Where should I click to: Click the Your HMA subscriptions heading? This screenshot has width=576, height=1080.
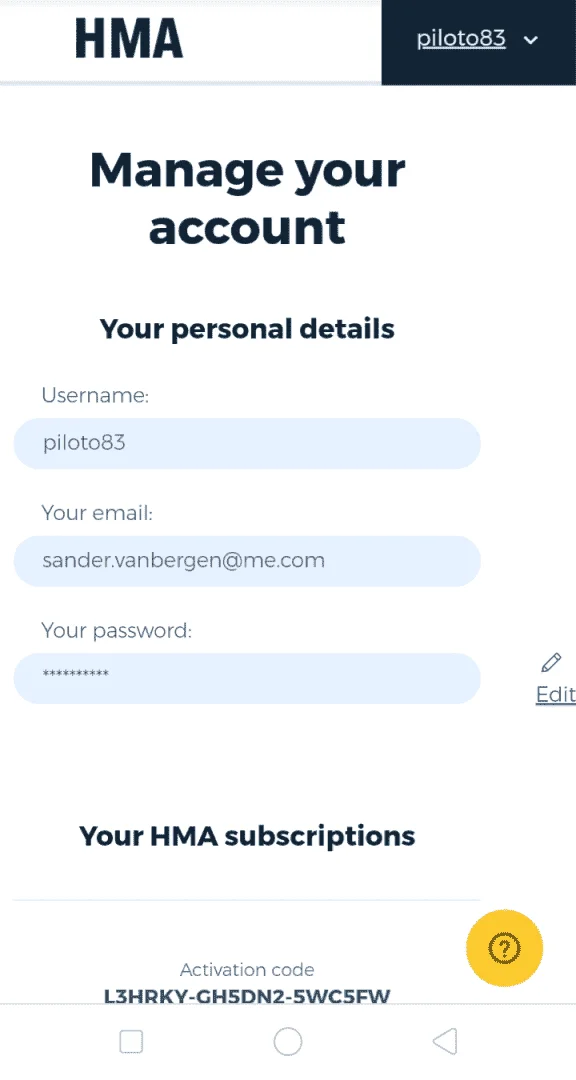point(247,835)
